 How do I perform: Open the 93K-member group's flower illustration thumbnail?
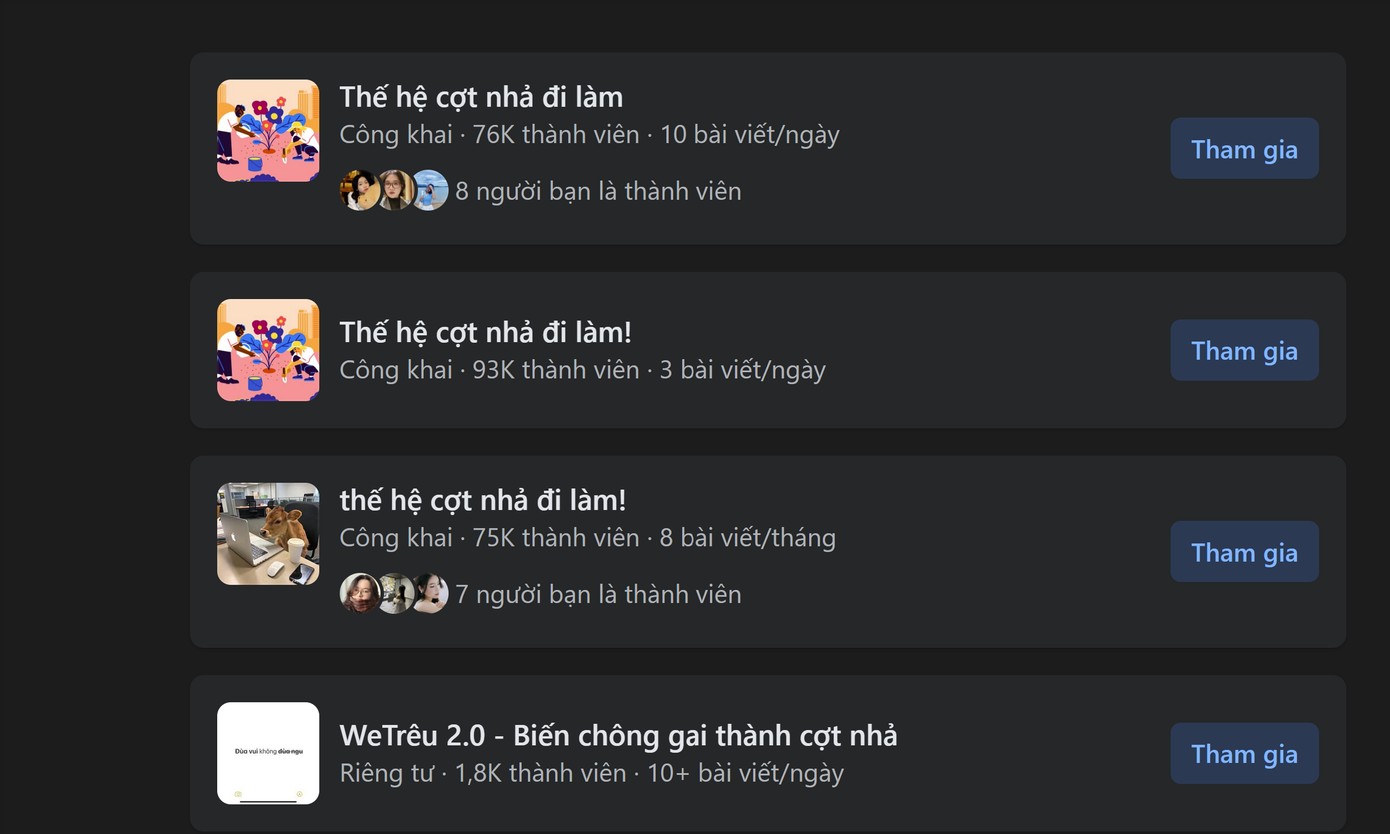pos(268,350)
